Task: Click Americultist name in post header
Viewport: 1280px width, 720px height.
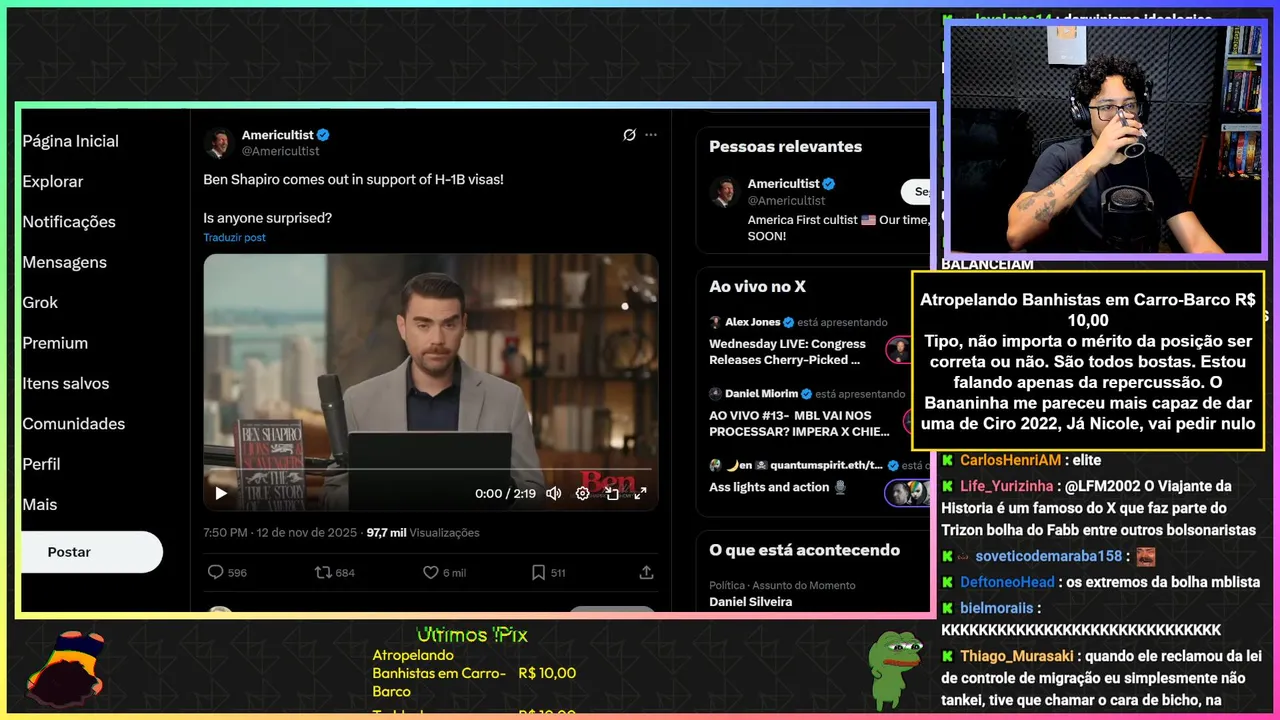Action: pos(278,135)
